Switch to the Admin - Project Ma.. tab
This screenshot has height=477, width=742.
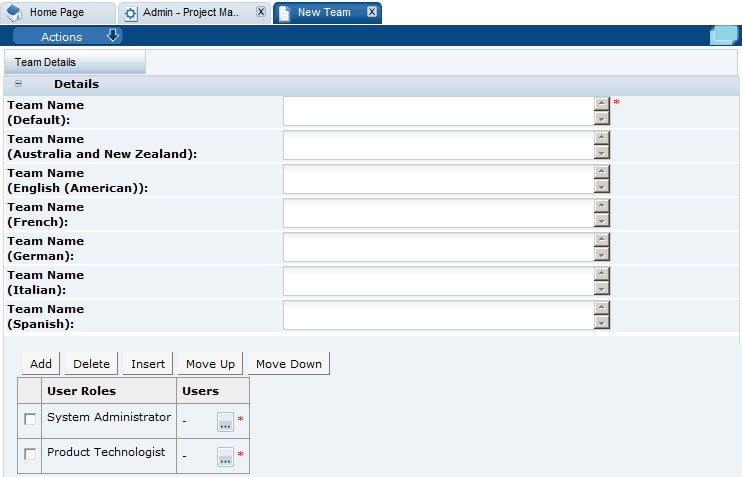point(194,13)
